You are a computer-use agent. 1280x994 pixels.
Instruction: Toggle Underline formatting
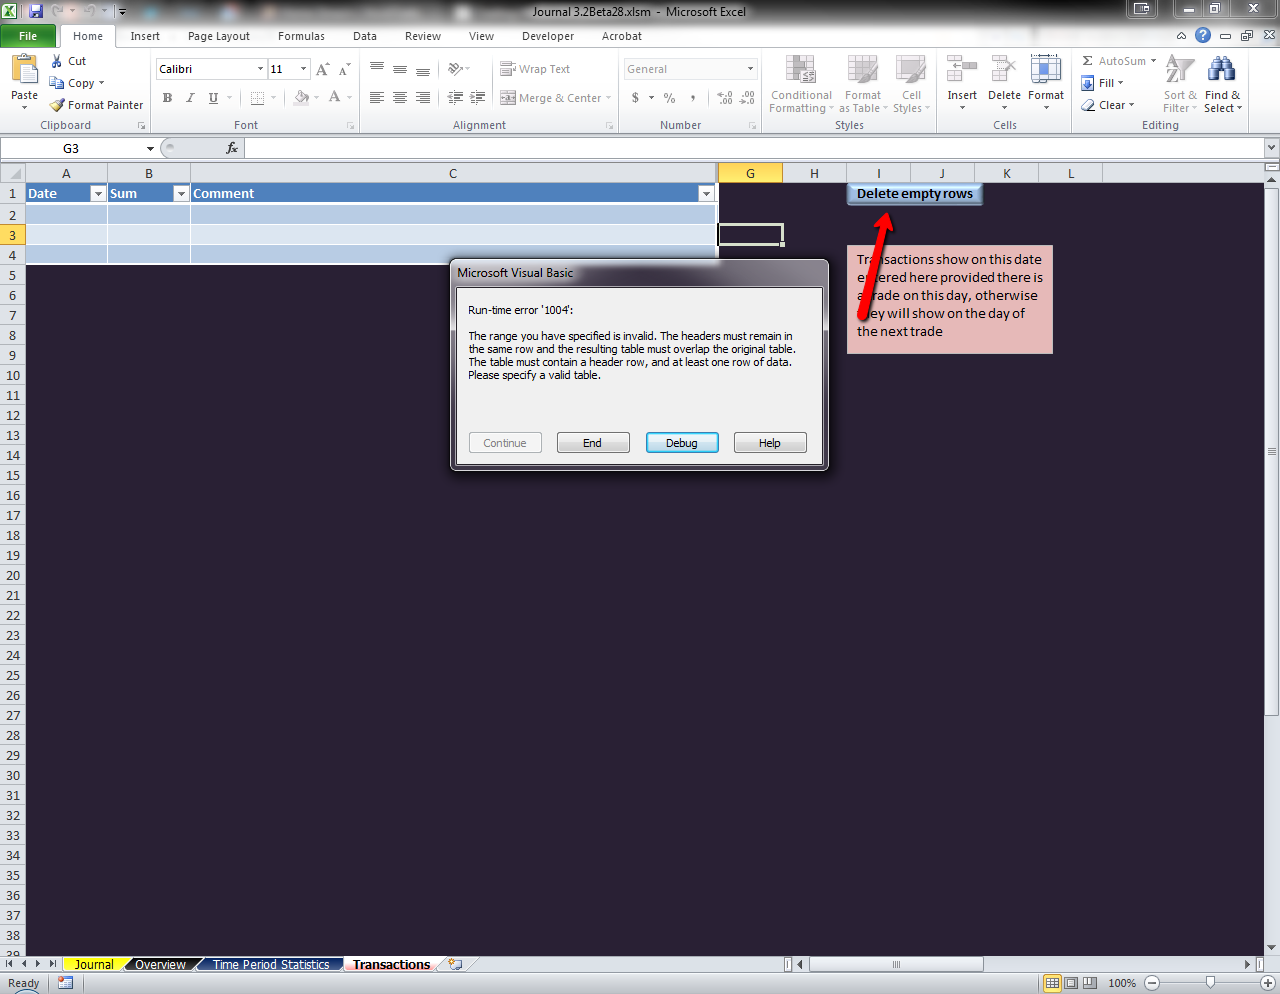tap(213, 98)
